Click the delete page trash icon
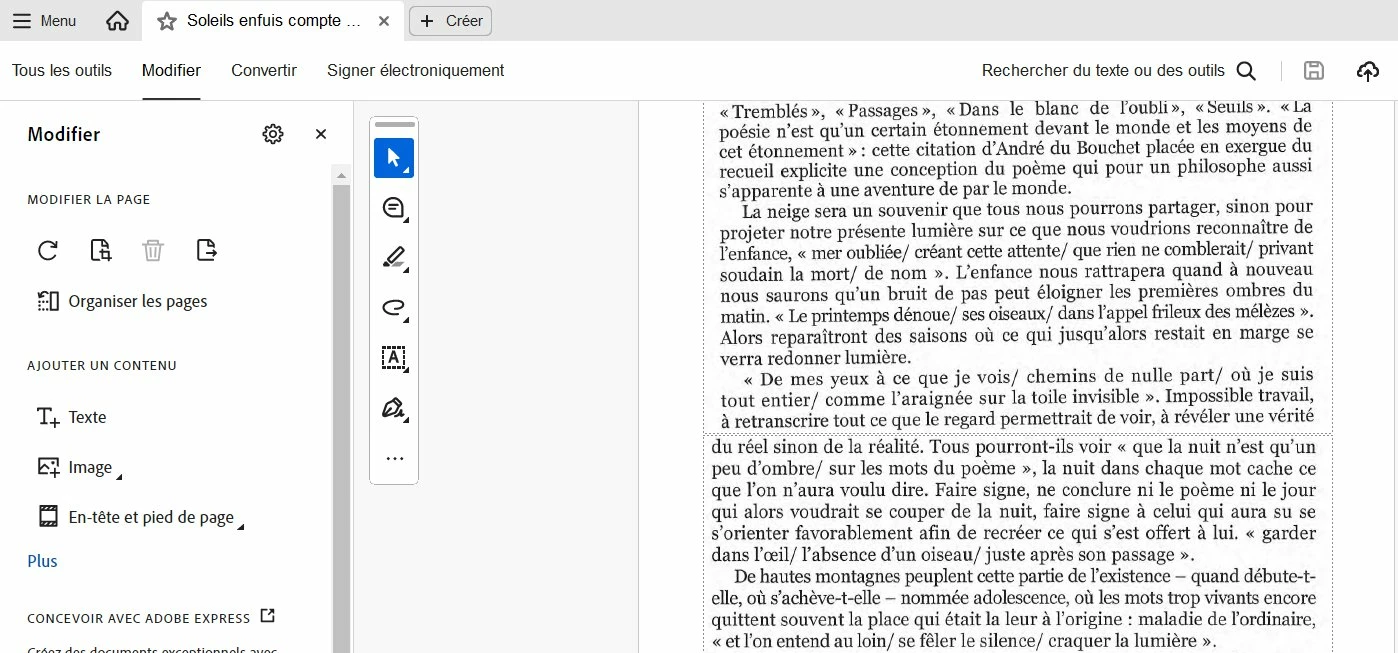1398x653 pixels. point(153,250)
